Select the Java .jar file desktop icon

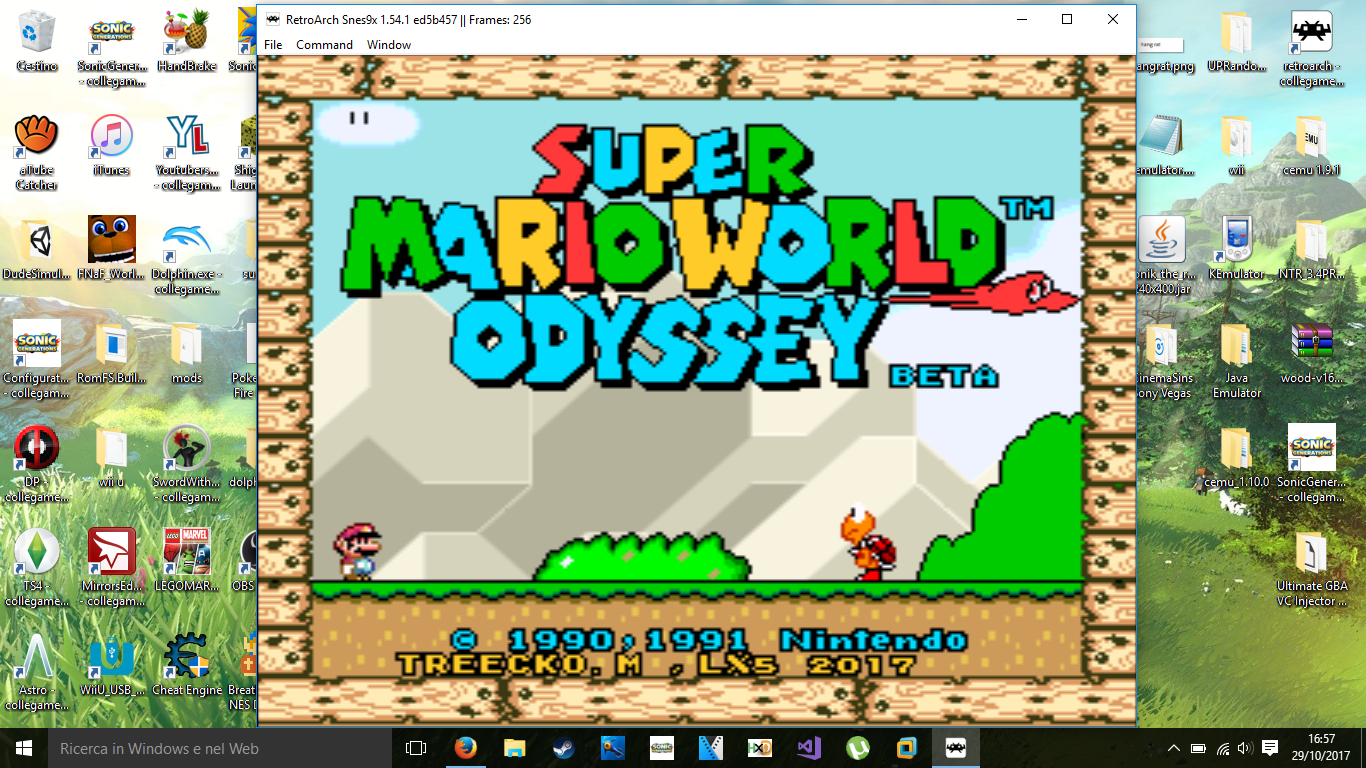1161,255
